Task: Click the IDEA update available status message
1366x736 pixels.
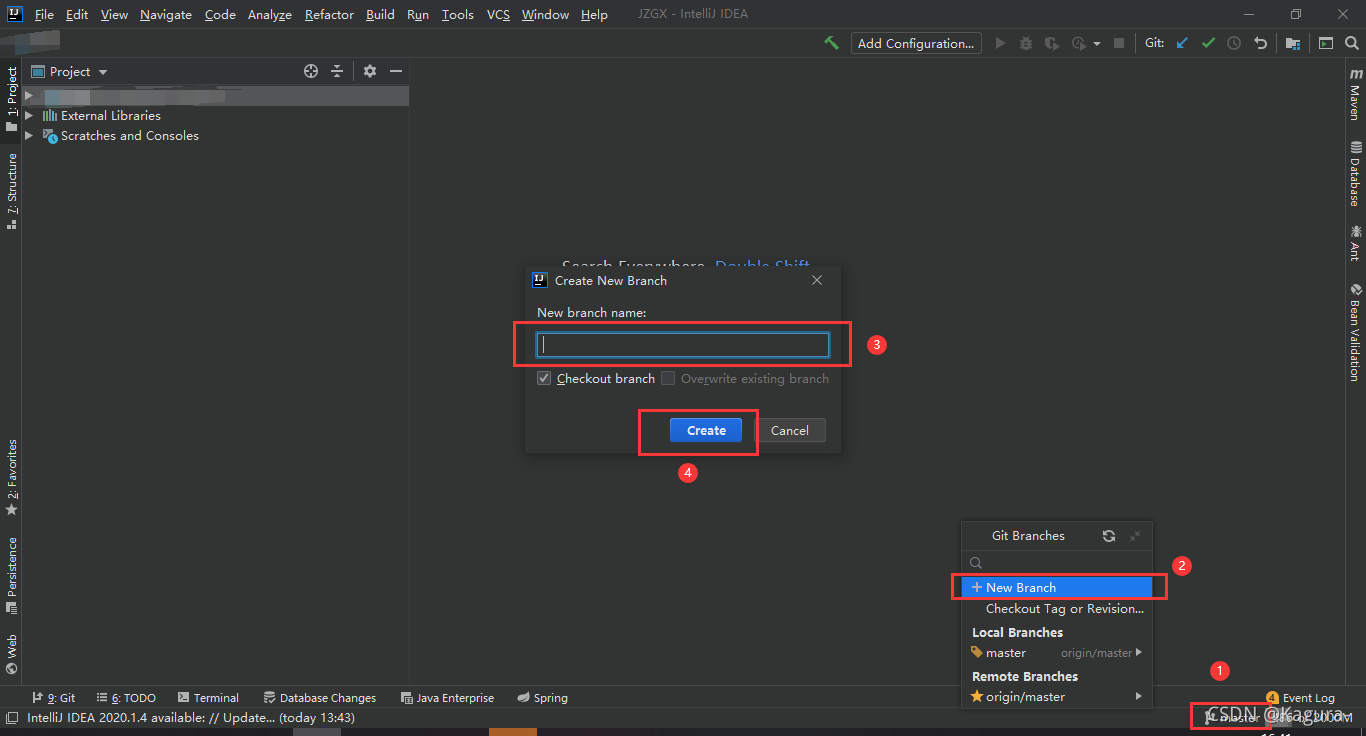Action: [191, 718]
